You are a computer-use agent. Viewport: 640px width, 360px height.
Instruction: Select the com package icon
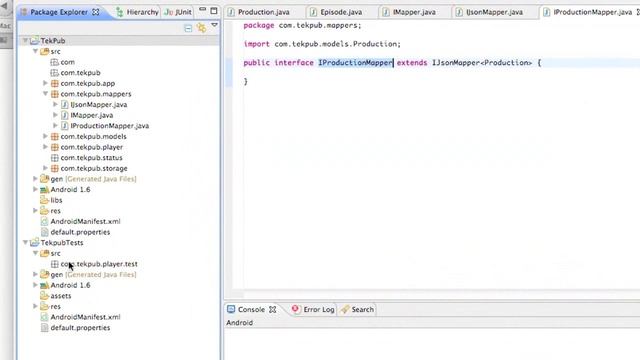click(54, 62)
